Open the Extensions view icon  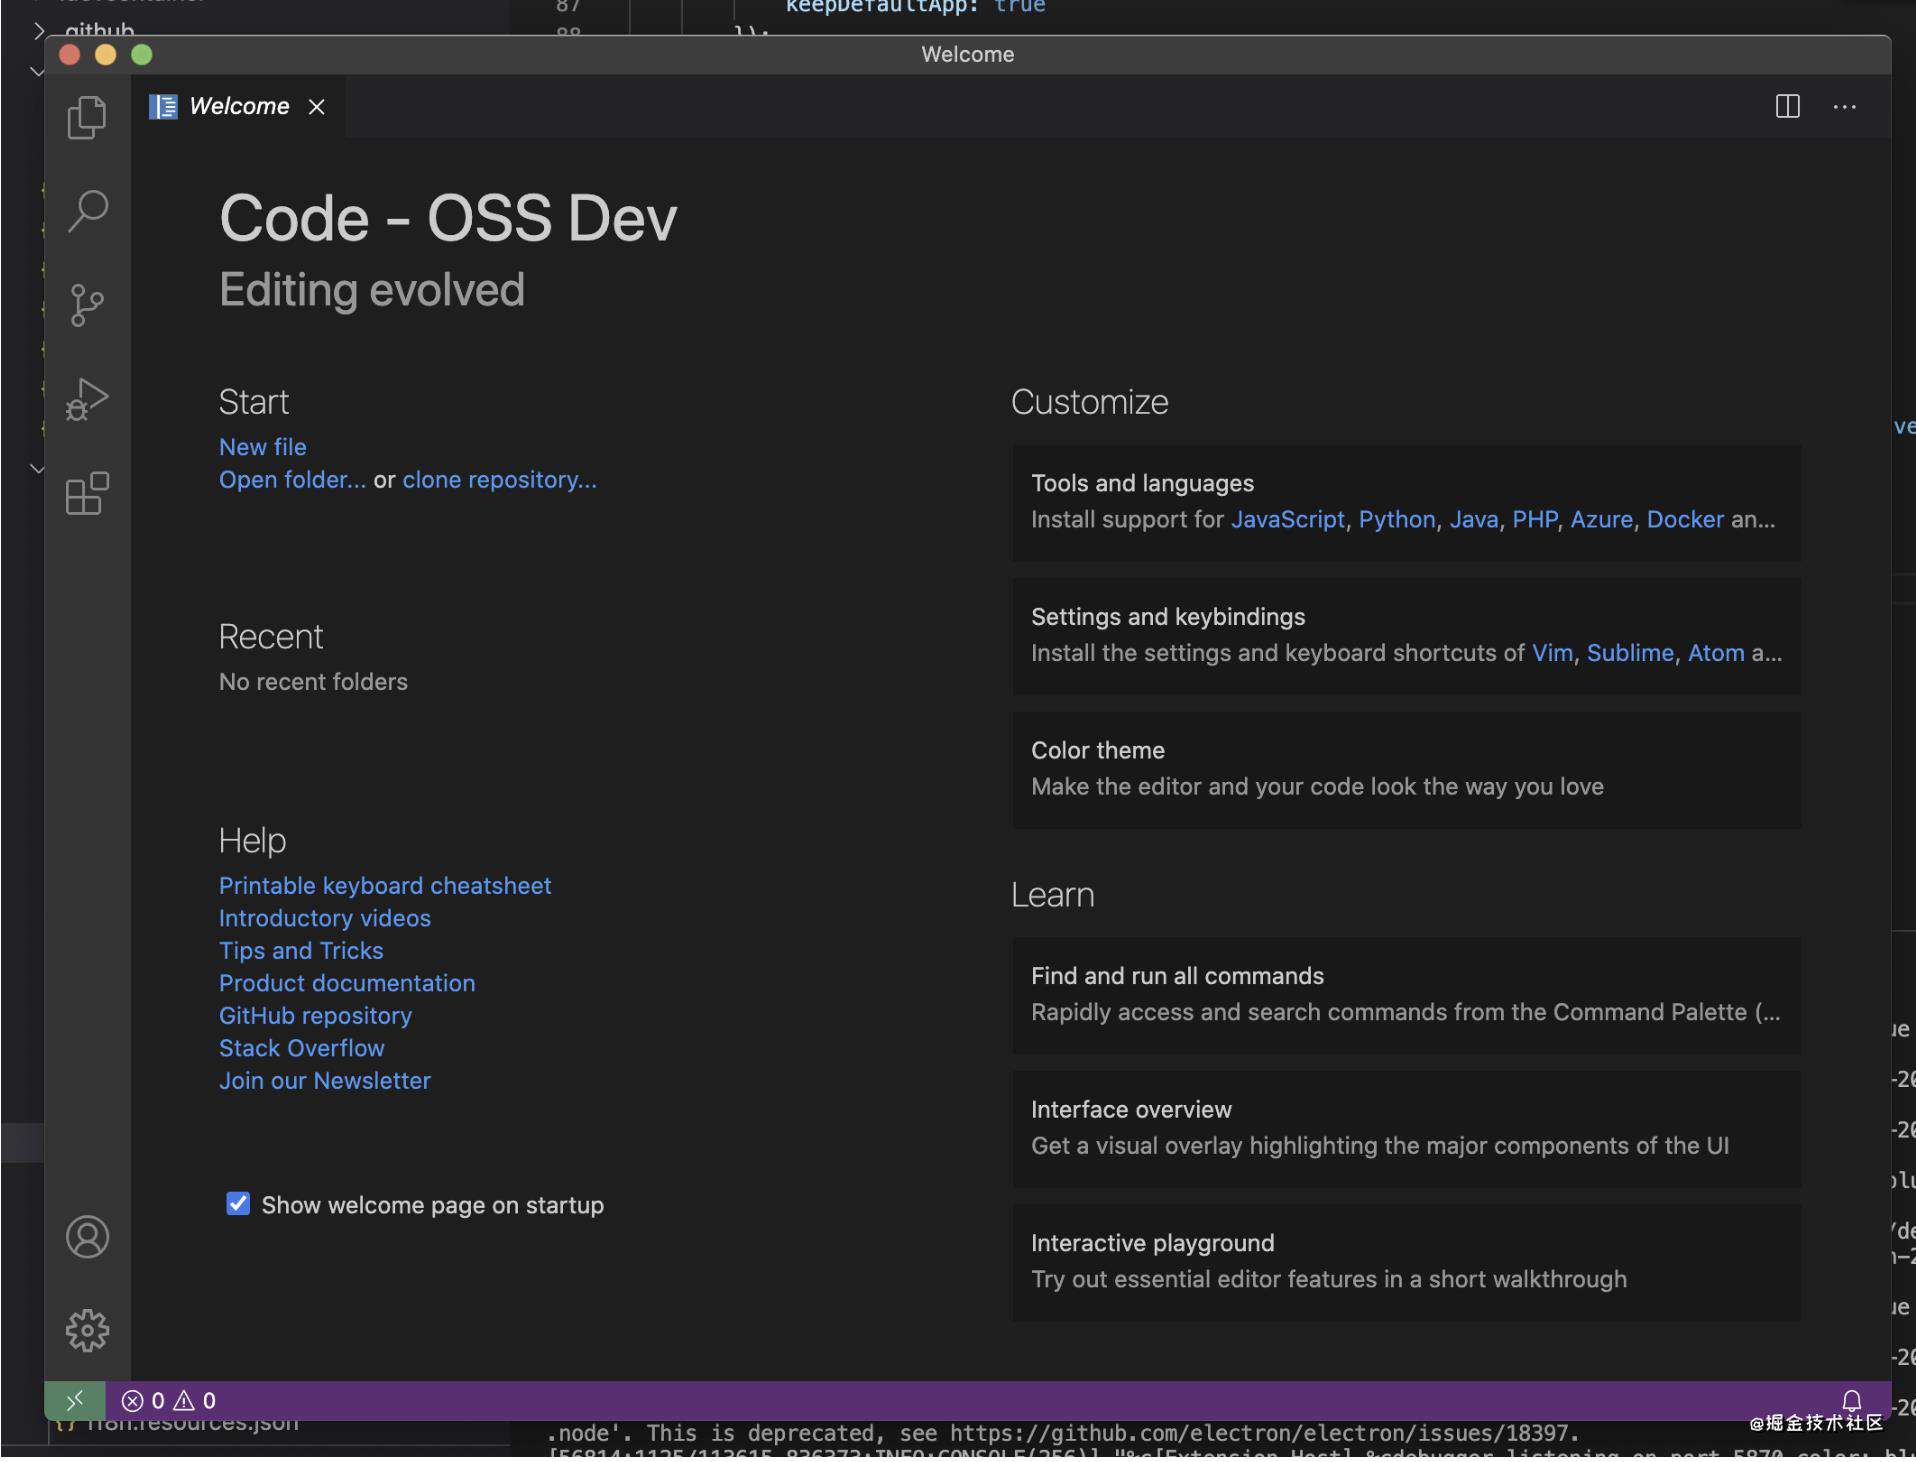[87, 493]
